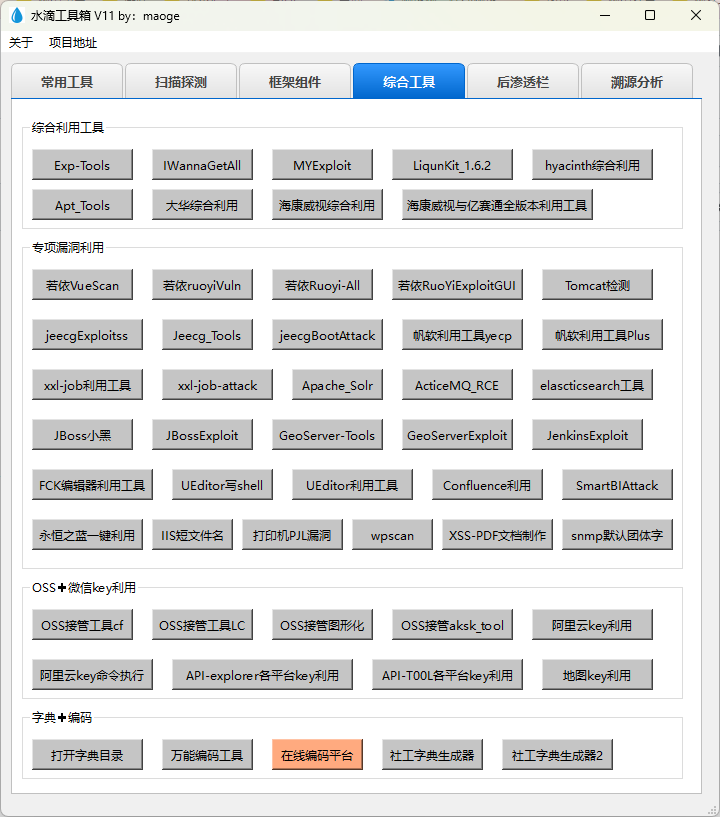Open ActiceMQ_RCE tool
Screen dimensions: 720x817
tap(457, 385)
